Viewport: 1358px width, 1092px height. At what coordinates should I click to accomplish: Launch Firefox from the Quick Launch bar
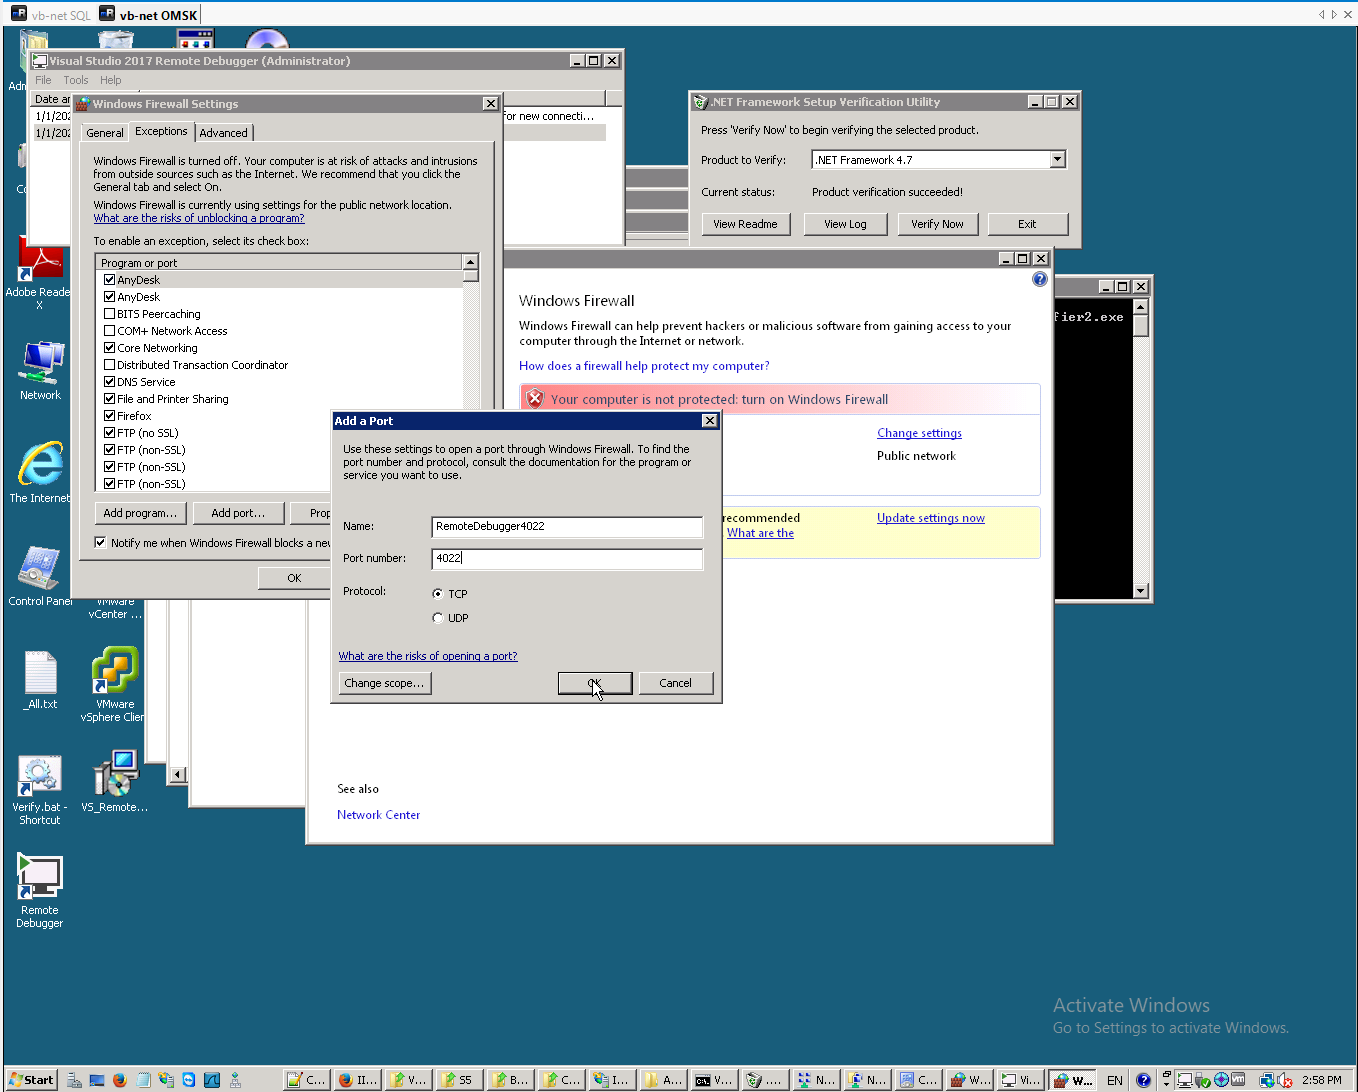(x=120, y=1080)
